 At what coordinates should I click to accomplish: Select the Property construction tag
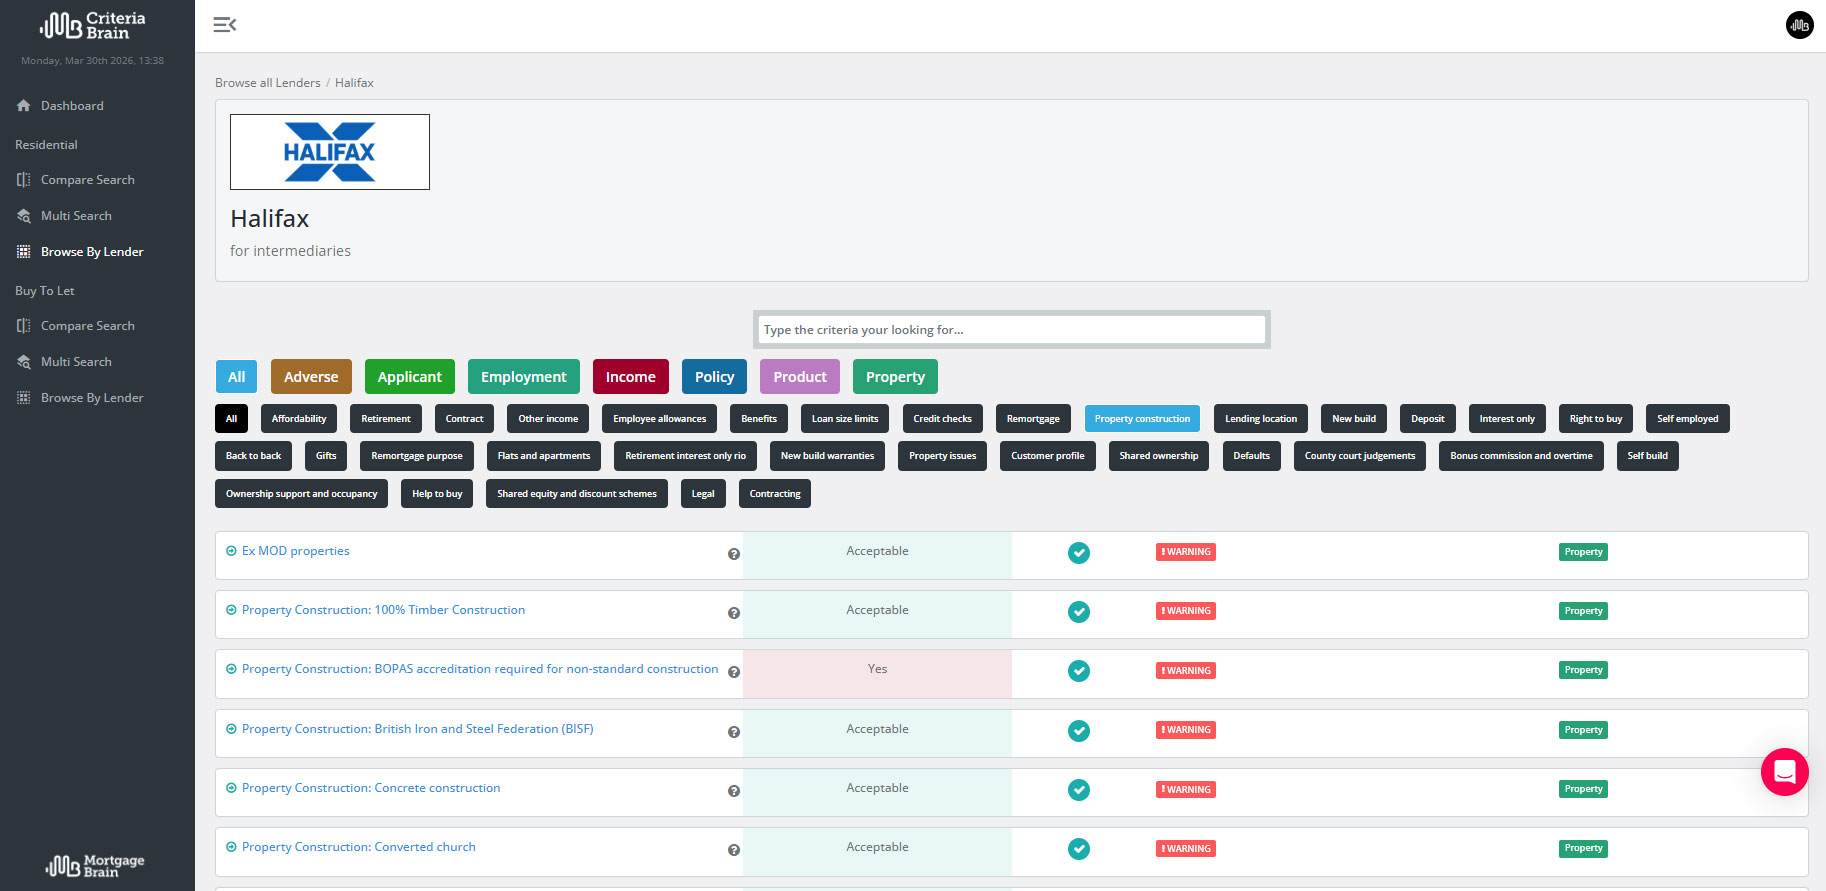[1142, 419]
